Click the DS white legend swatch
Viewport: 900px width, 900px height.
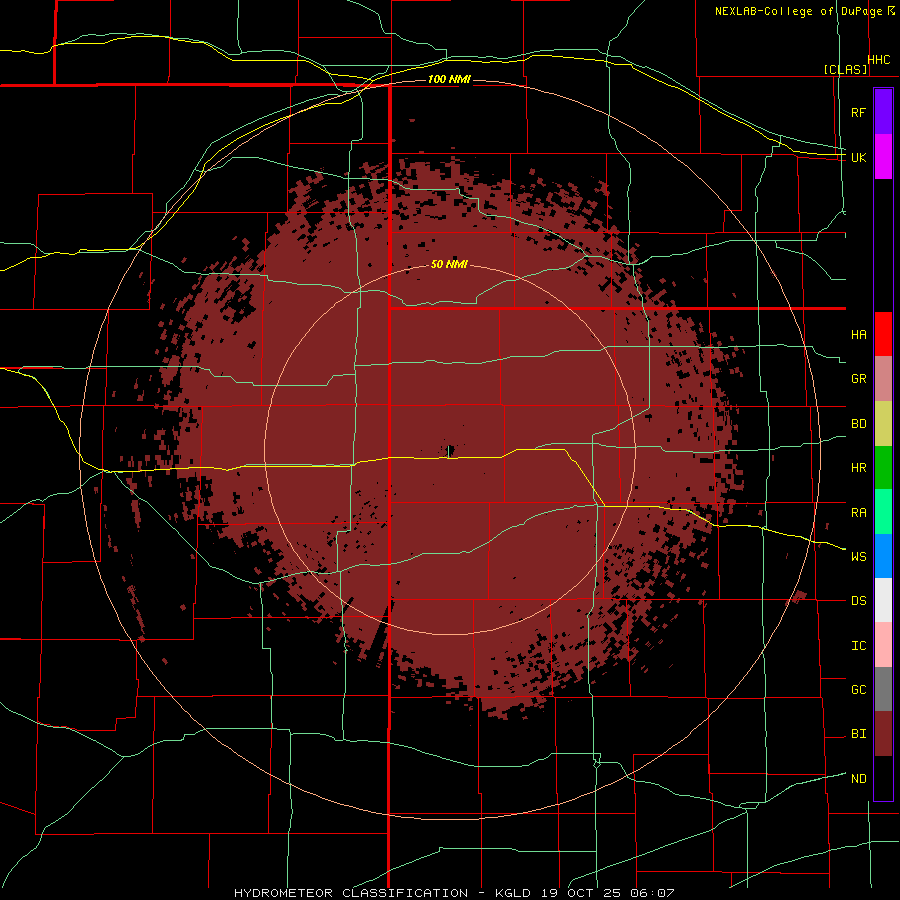click(883, 600)
